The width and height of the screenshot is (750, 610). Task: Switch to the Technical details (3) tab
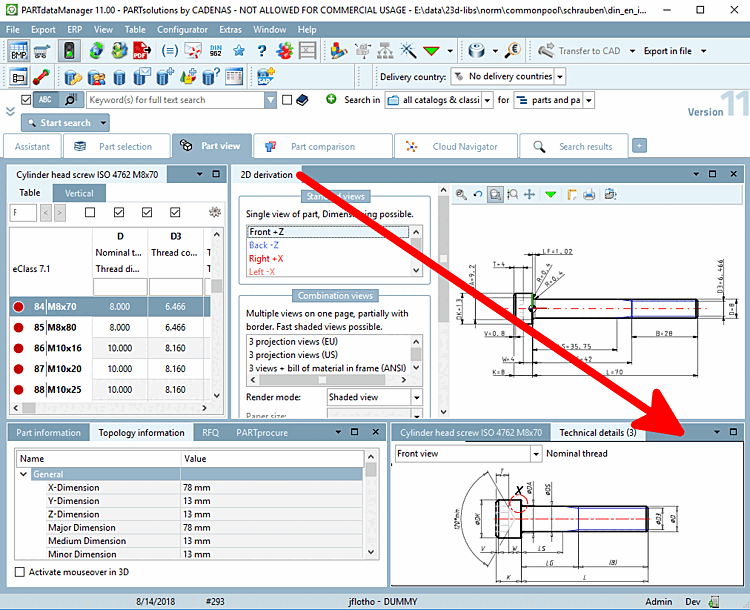(x=597, y=433)
